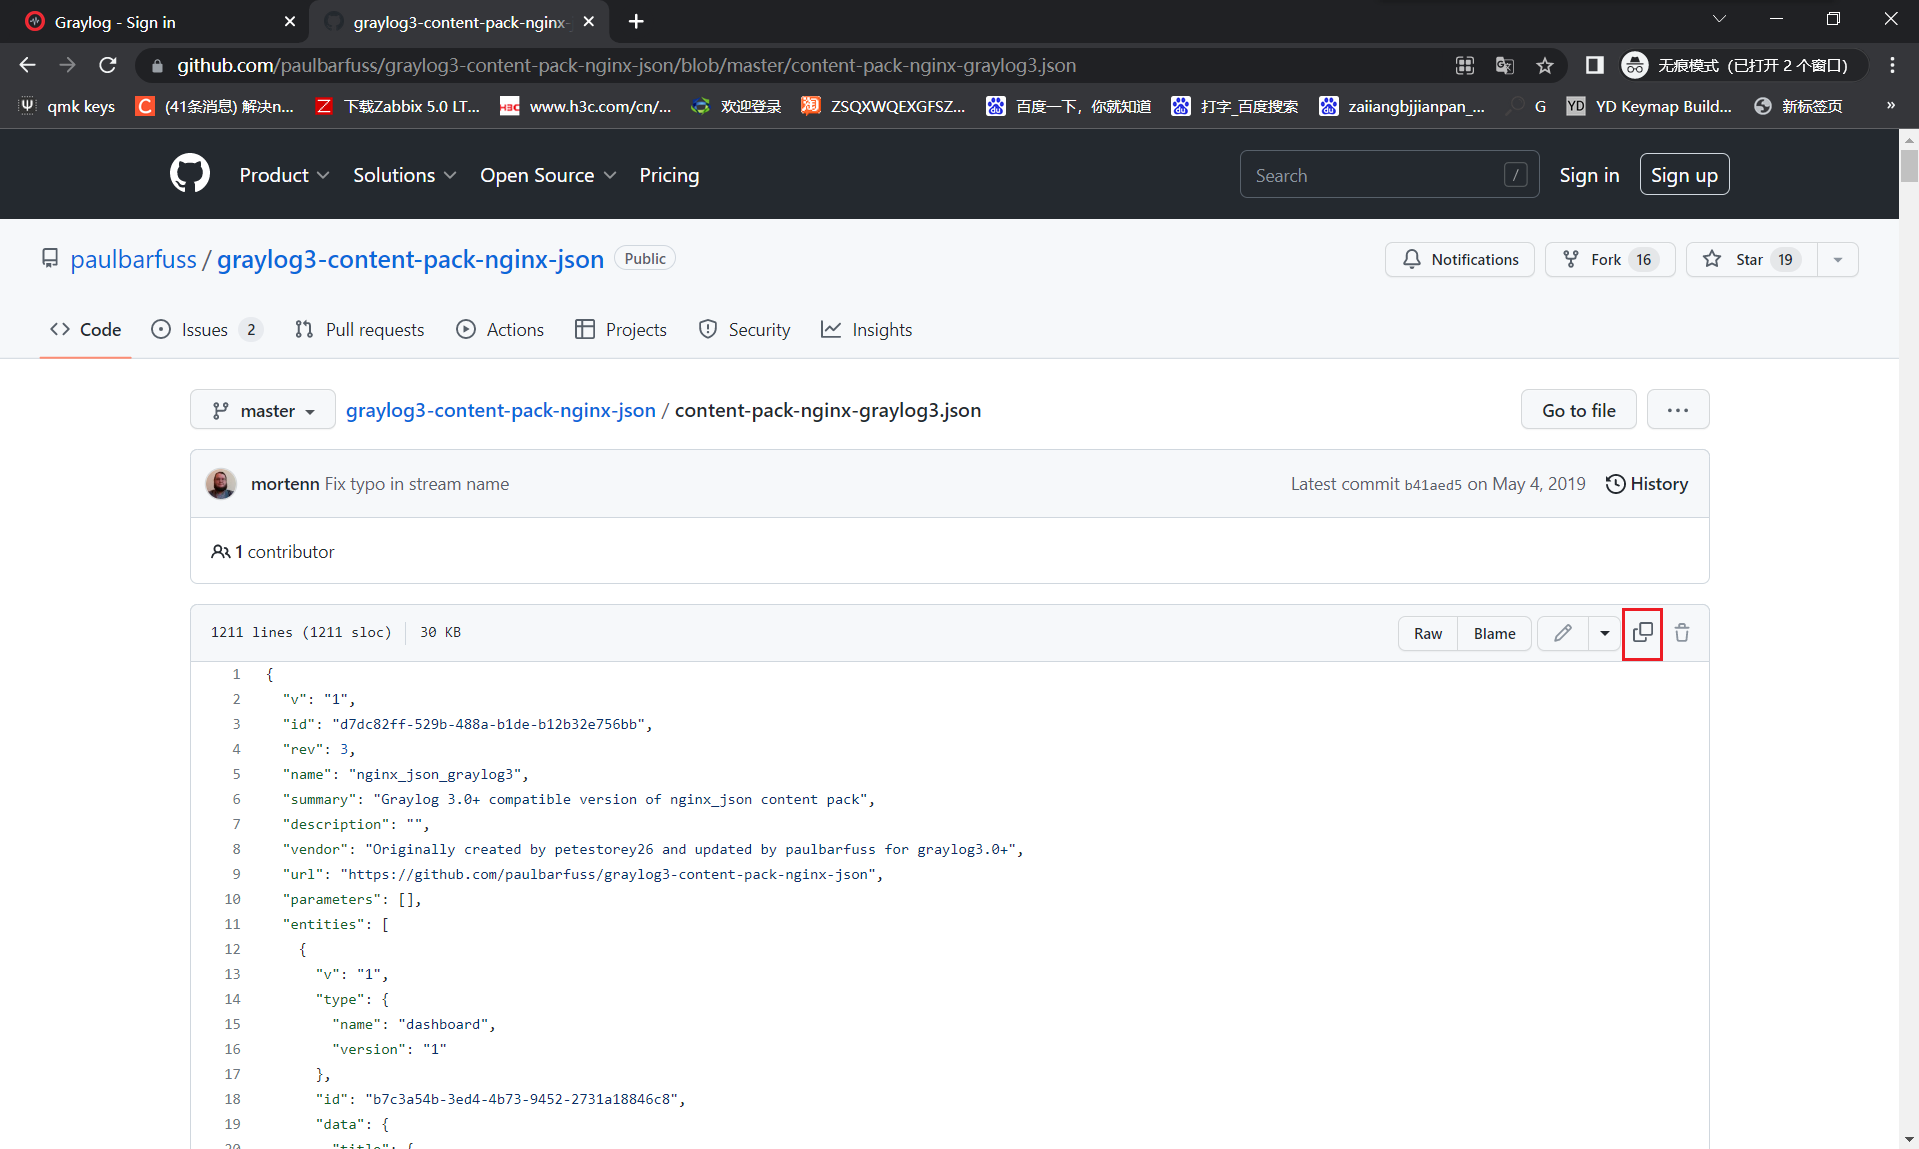Fork this repository
Viewport: 1919px width, 1149px height.
1609,259
